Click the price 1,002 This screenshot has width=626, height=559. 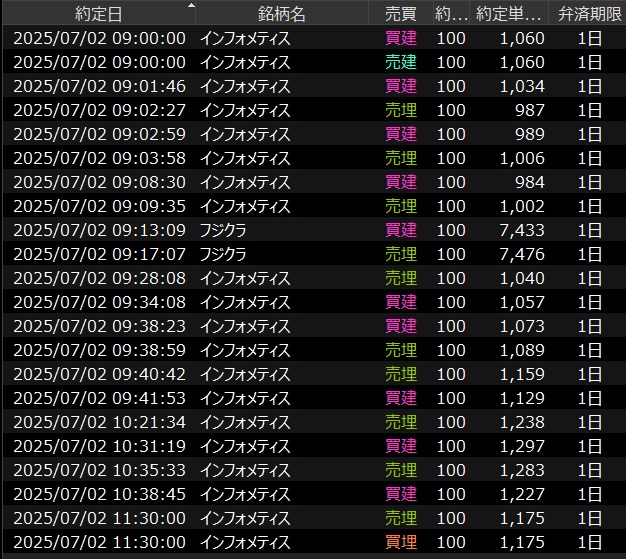click(522, 206)
